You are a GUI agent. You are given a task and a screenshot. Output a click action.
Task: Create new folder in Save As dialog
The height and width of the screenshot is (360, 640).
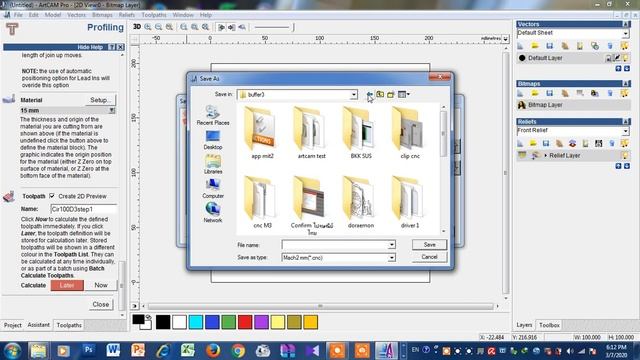[391, 94]
